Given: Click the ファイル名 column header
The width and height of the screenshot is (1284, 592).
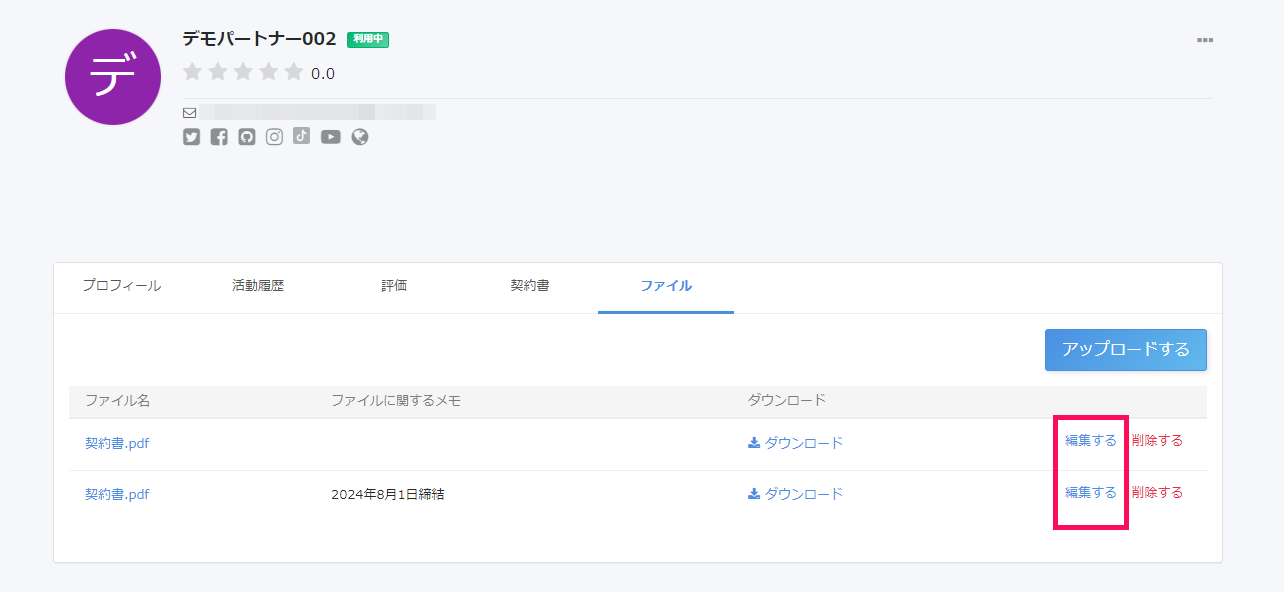Looking at the screenshot, I should (118, 401).
